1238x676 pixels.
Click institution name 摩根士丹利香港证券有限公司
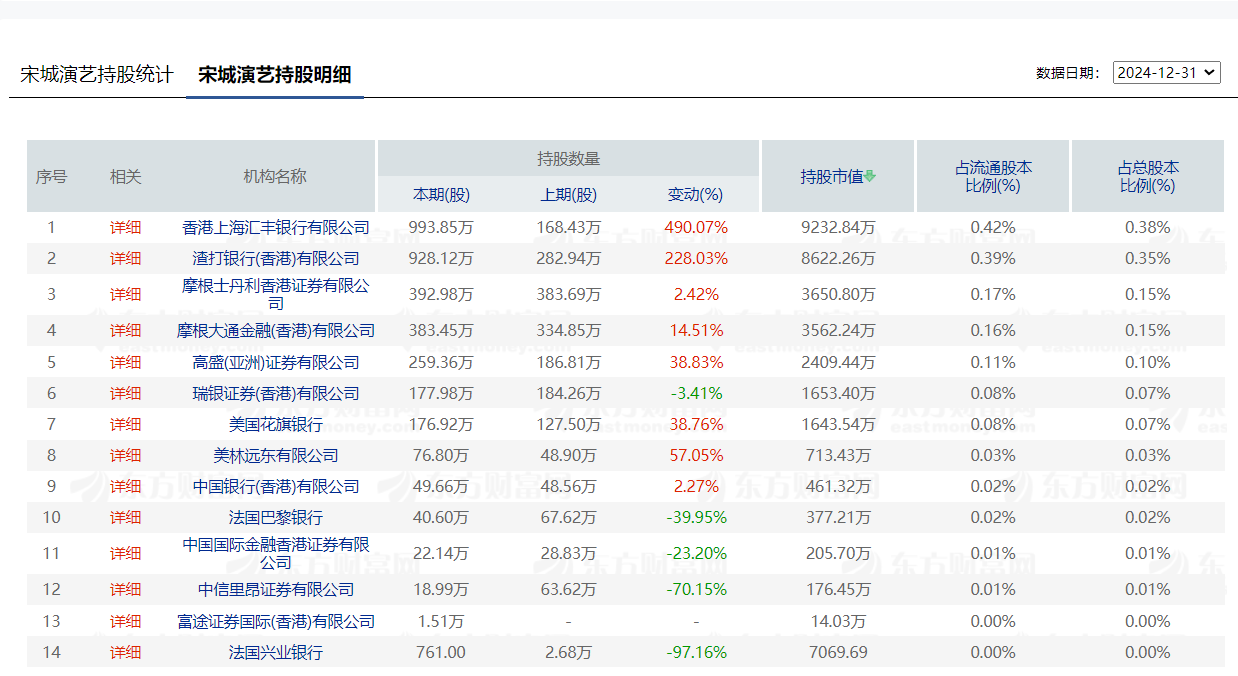(x=276, y=294)
